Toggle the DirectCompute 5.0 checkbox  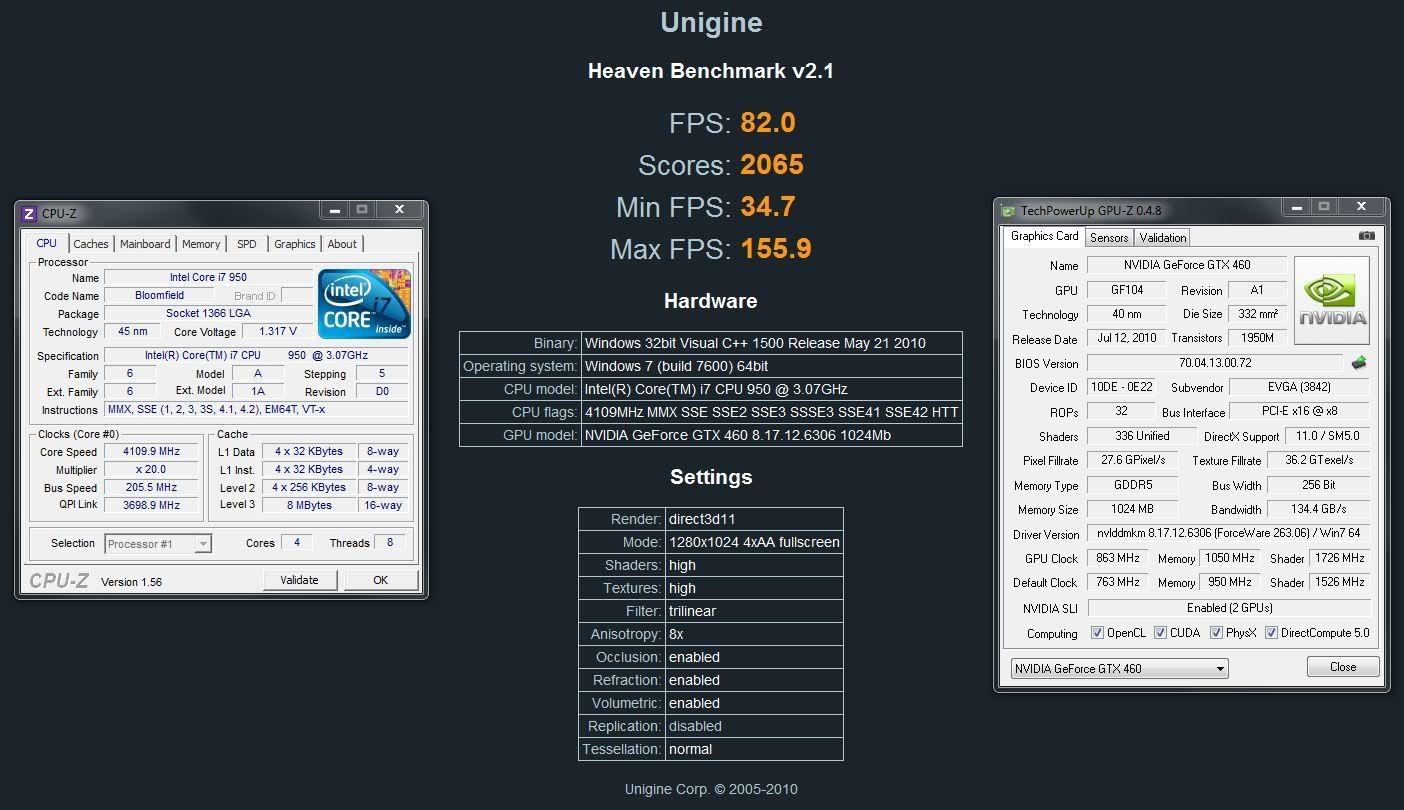click(1271, 633)
